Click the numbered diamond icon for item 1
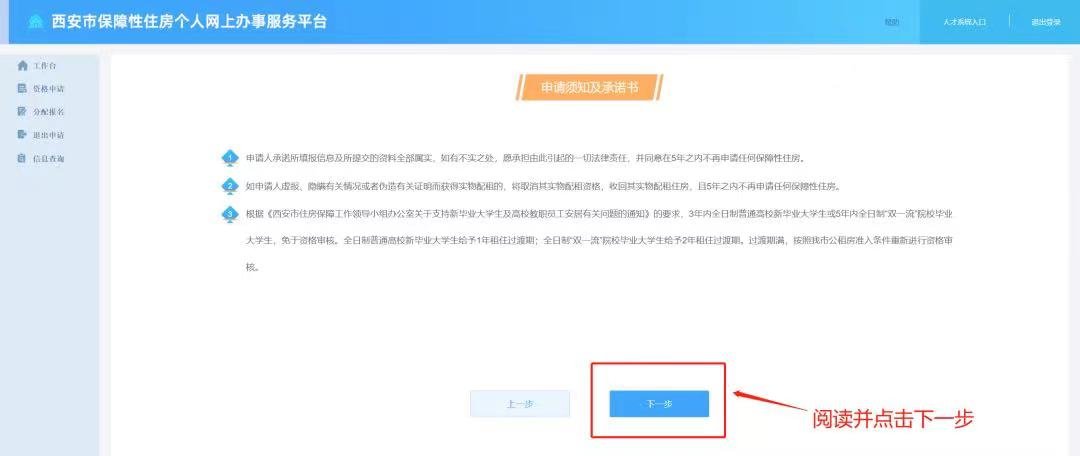Image resolution: width=1080 pixels, height=456 pixels. (230, 158)
